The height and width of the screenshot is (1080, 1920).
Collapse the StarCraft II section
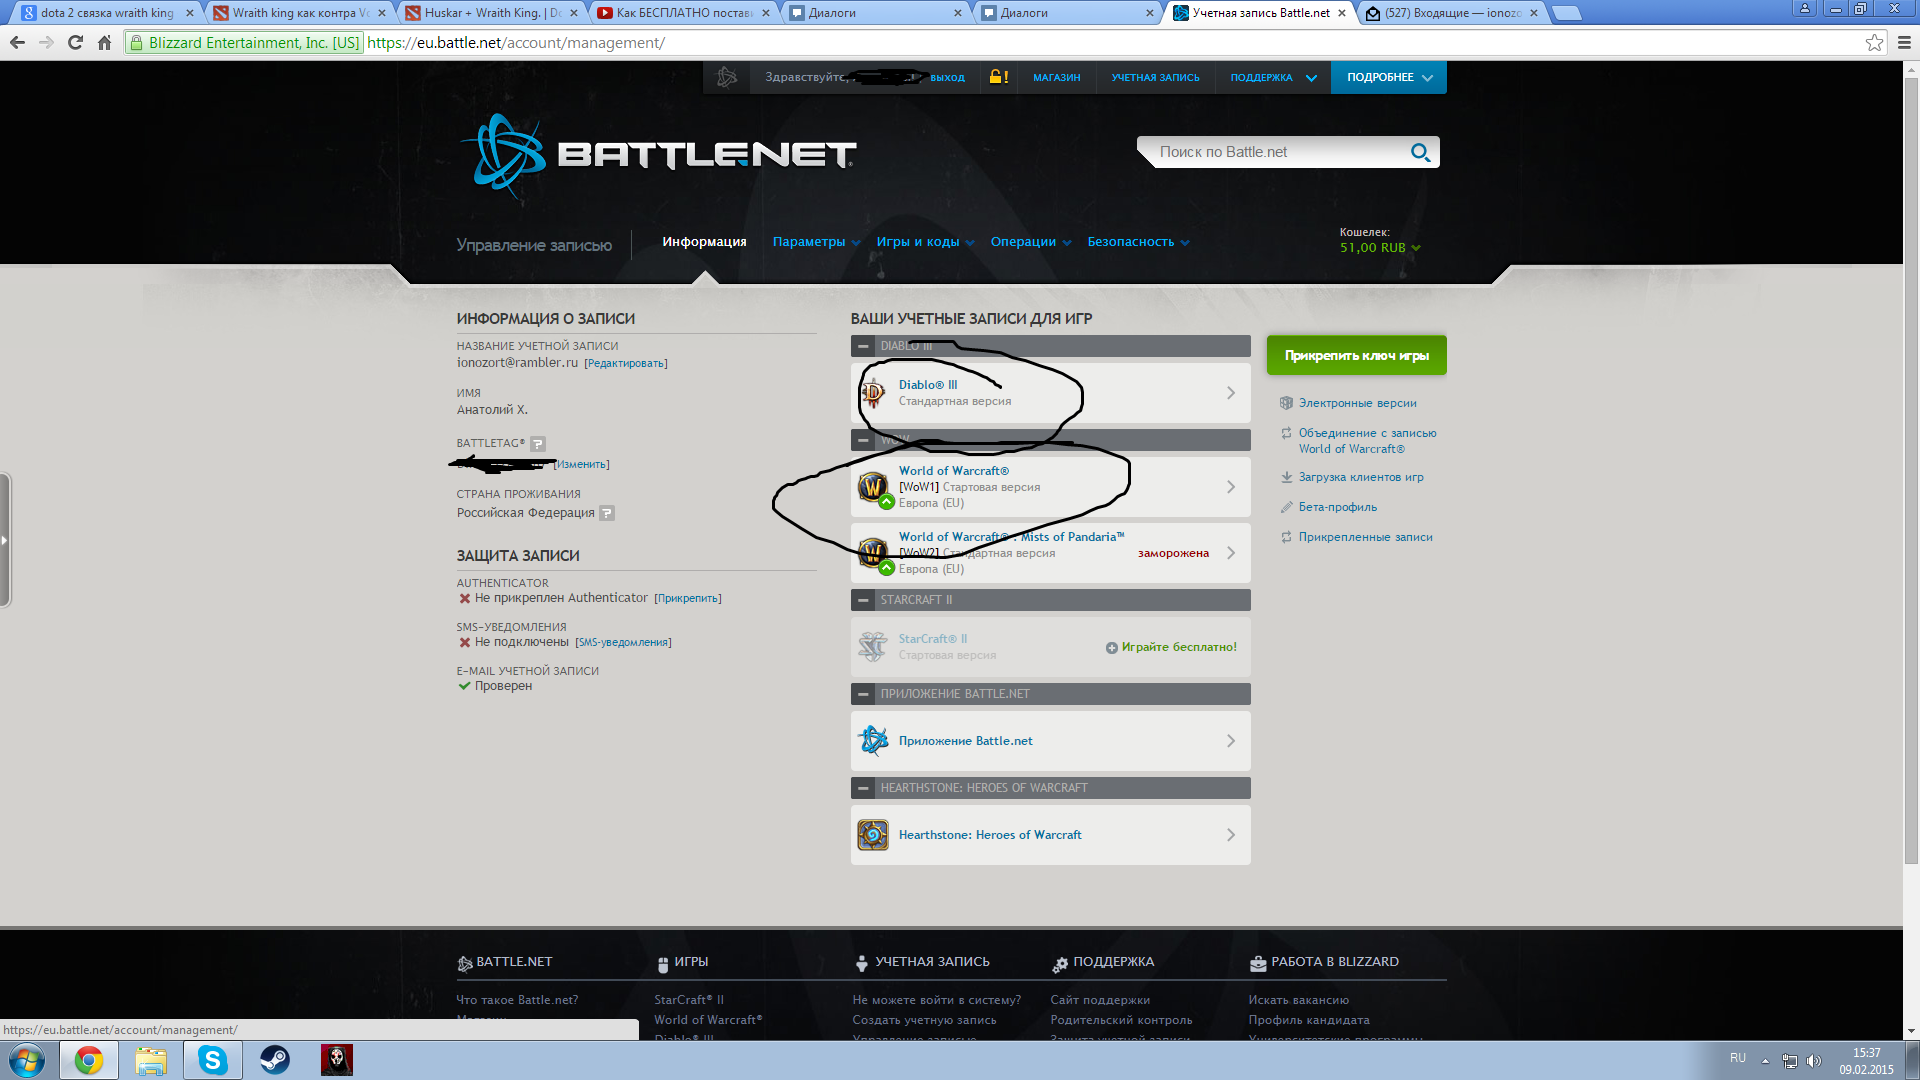(x=863, y=600)
